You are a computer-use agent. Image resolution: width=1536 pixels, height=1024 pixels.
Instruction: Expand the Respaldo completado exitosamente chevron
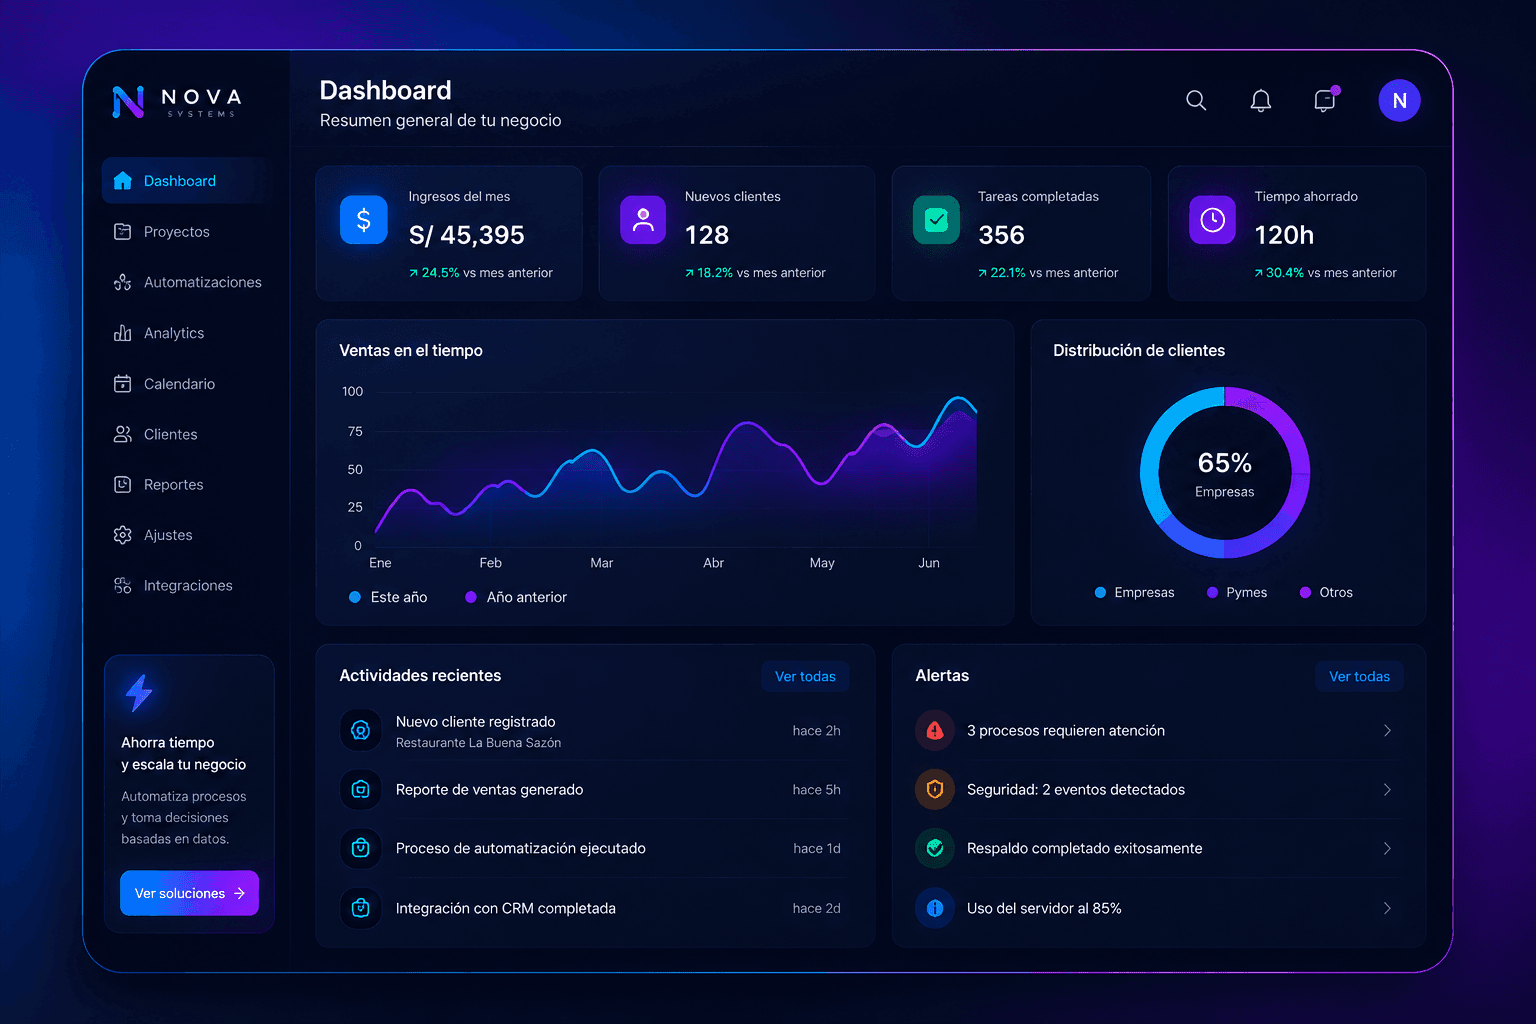[x=1387, y=849]
